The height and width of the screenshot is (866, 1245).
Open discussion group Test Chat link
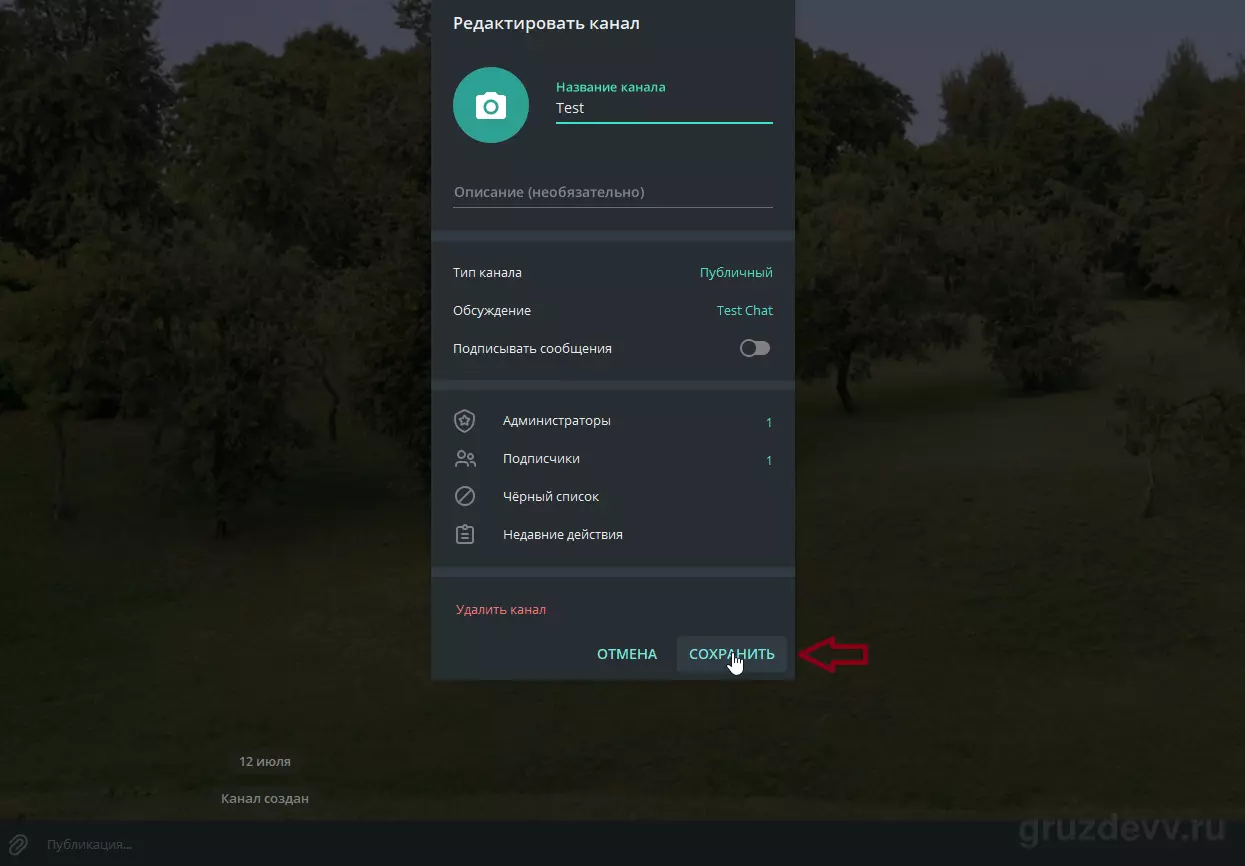(745, 311)
